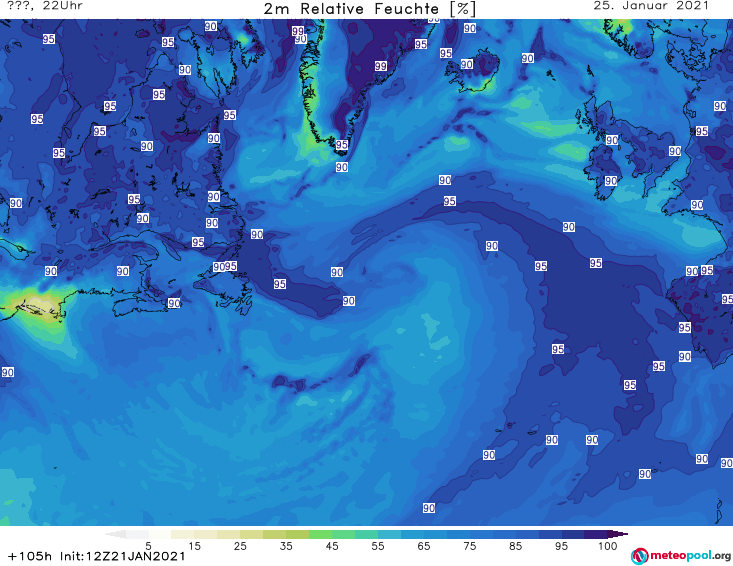Viewport: 733px width, 566px height.
Task: Click the "99" contour label stacked above a "90"
Action: 298,31
